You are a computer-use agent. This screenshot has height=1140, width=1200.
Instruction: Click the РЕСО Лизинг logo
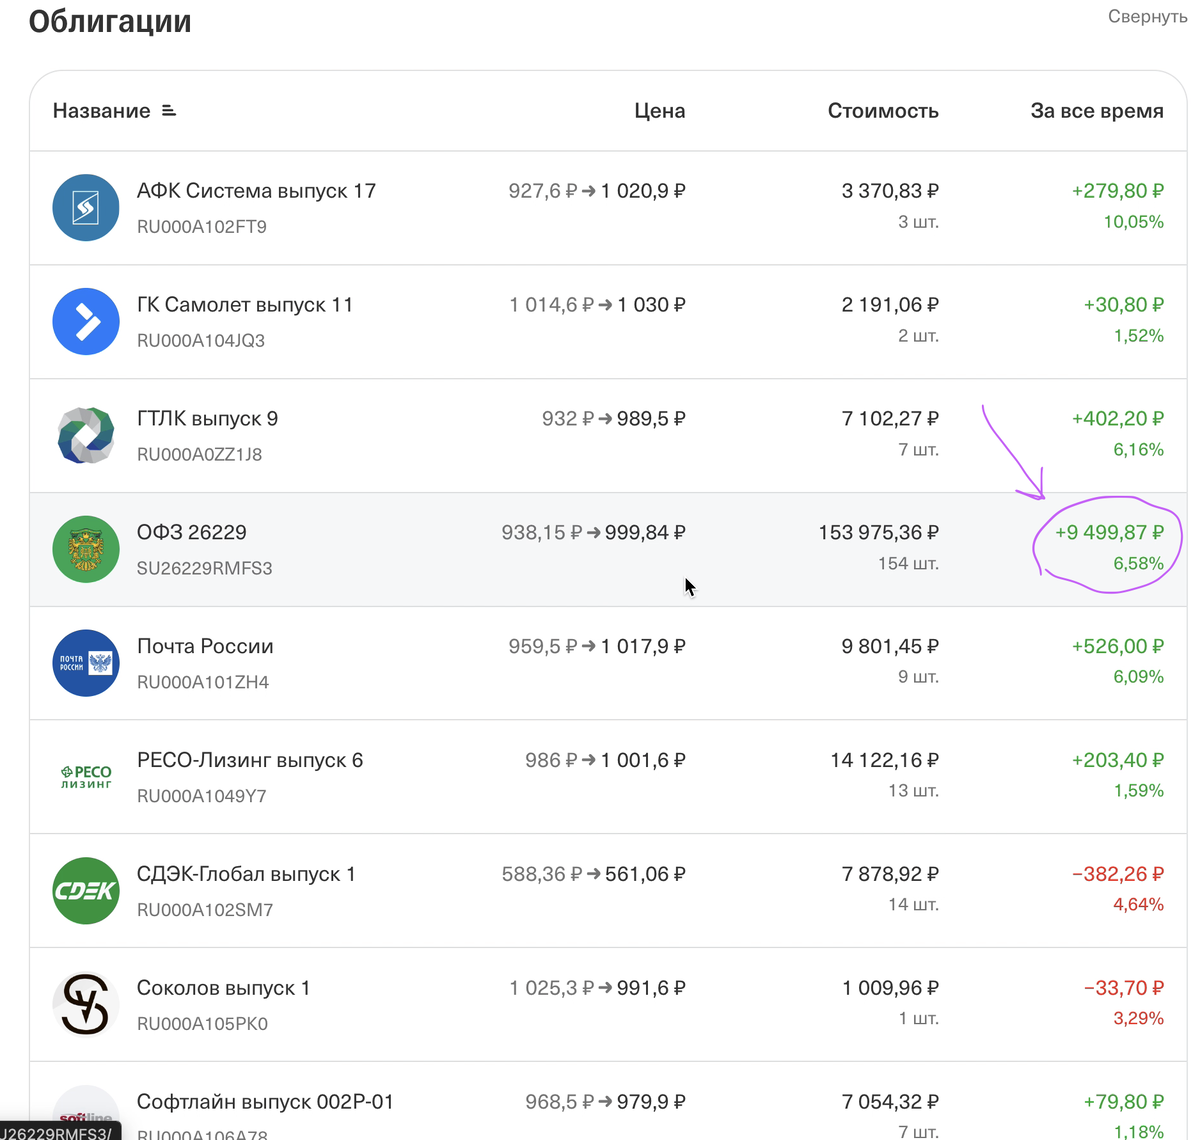coord(86,777)
